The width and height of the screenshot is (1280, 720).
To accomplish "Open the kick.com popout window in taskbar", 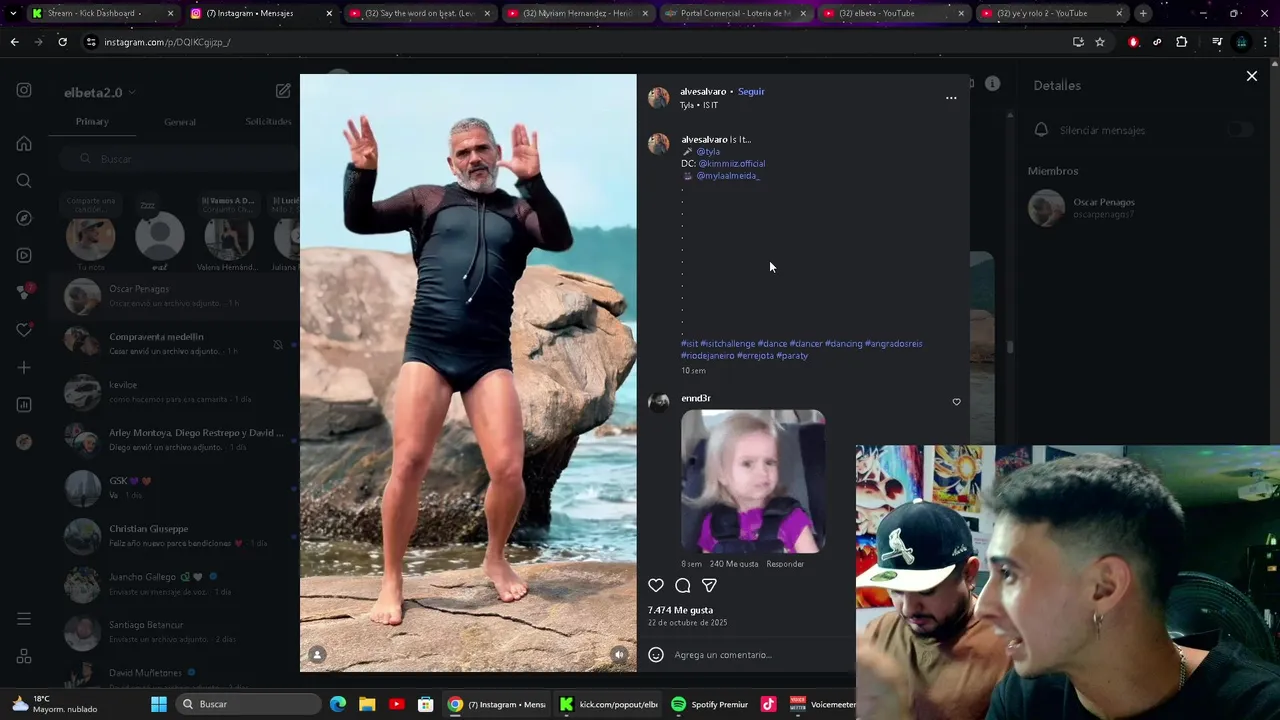I will pyautogui.click(x=608, y=704).
